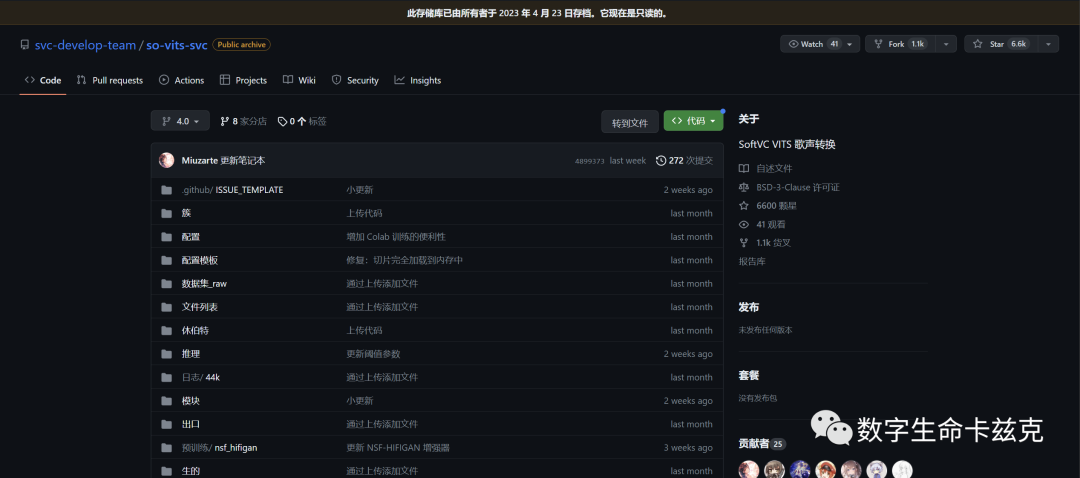Image resolution: width=1080 pixels, height=478 pixels.
Task: Click folder icon for 簇 row
Action: click(166, 214)
